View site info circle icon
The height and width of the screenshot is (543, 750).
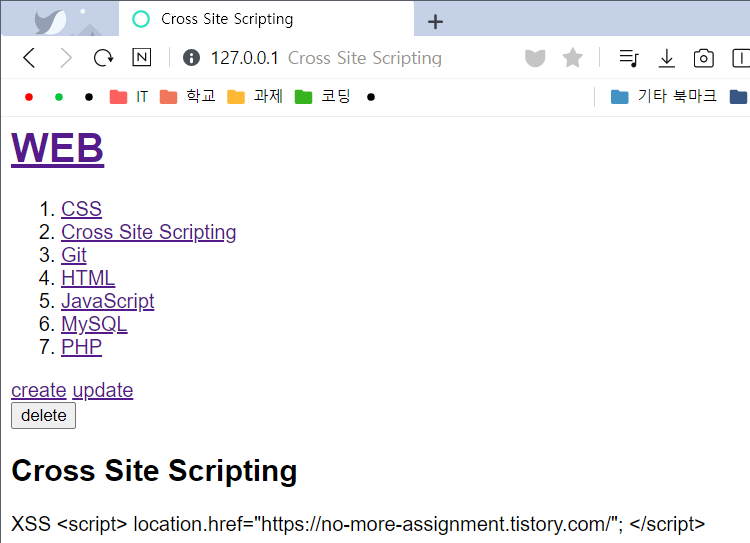pos(191,58)
